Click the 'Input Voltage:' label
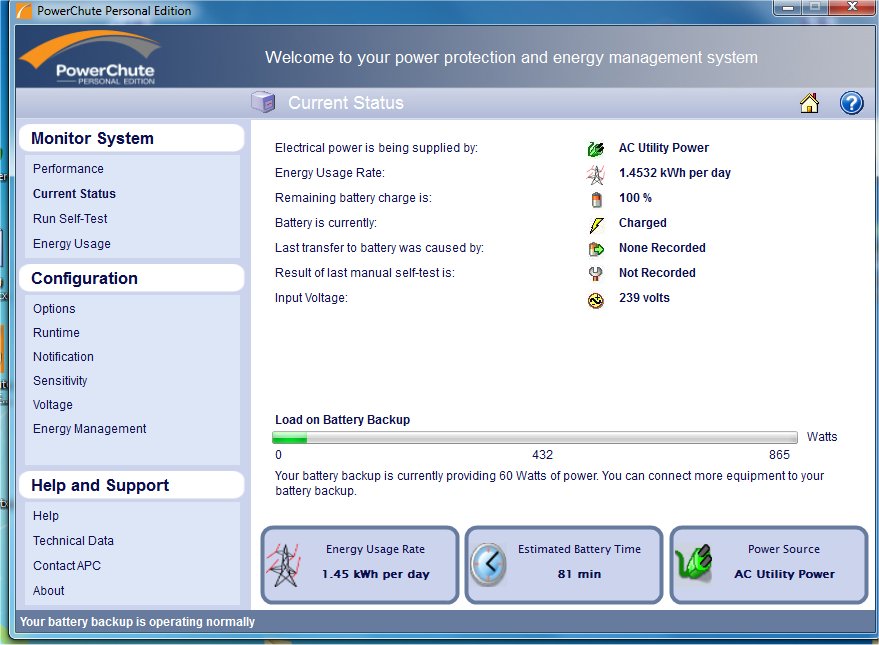The image size is (879, 645). (x=311, y=298)
